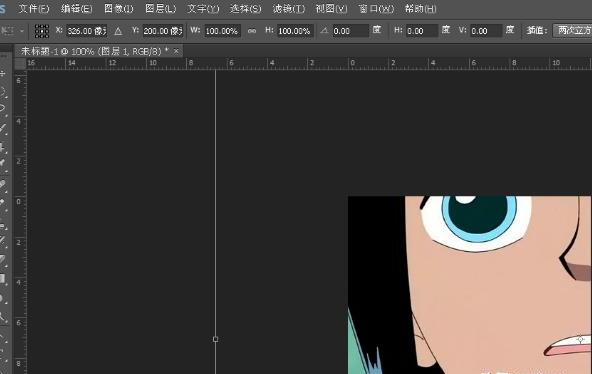Click the H height field showing 100.00%
The height and width of the screenshot is (374, 592).
tap(295, 31)
